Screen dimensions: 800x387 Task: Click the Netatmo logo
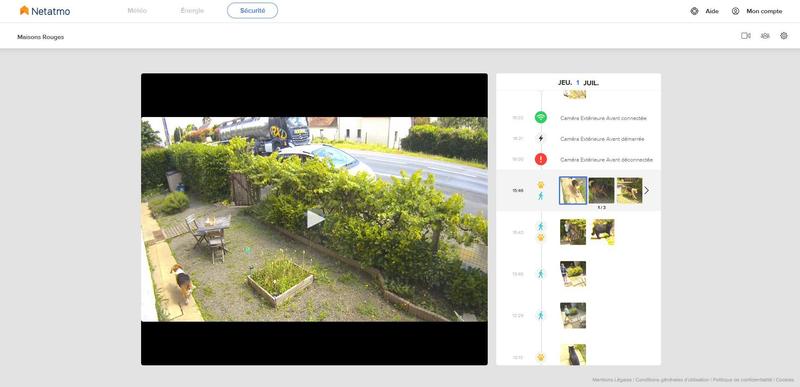[45, 11]
